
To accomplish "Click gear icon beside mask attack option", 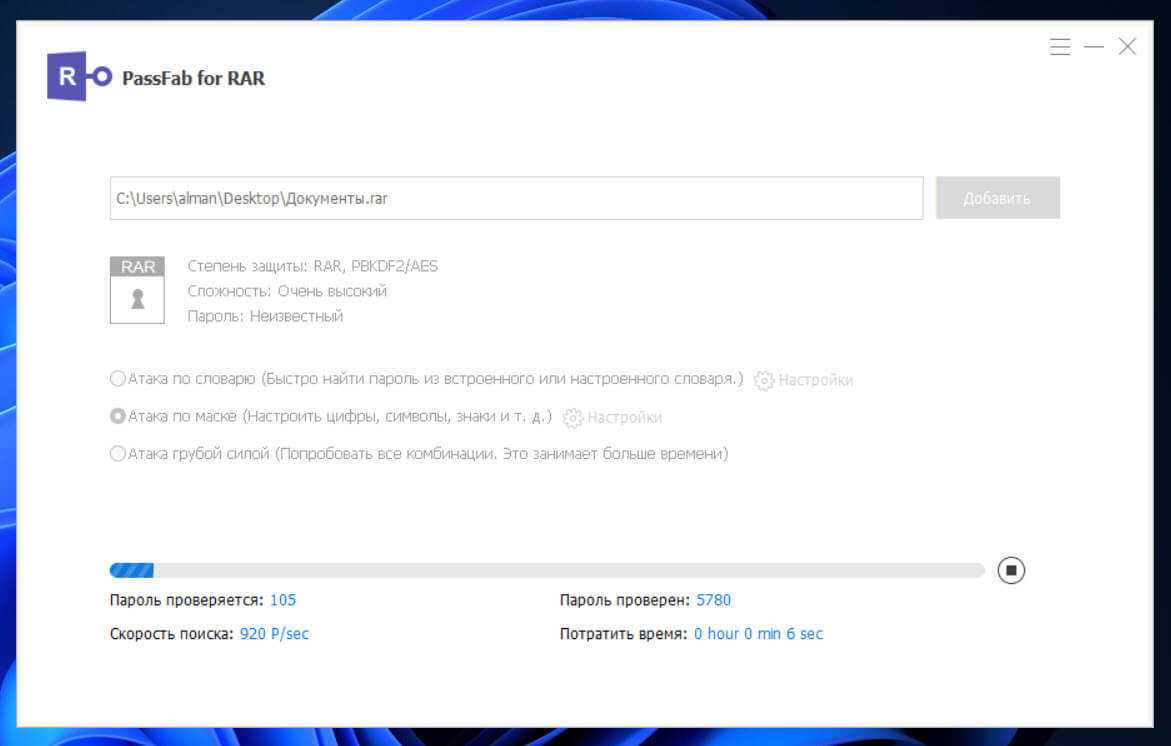I will point(572,418).
